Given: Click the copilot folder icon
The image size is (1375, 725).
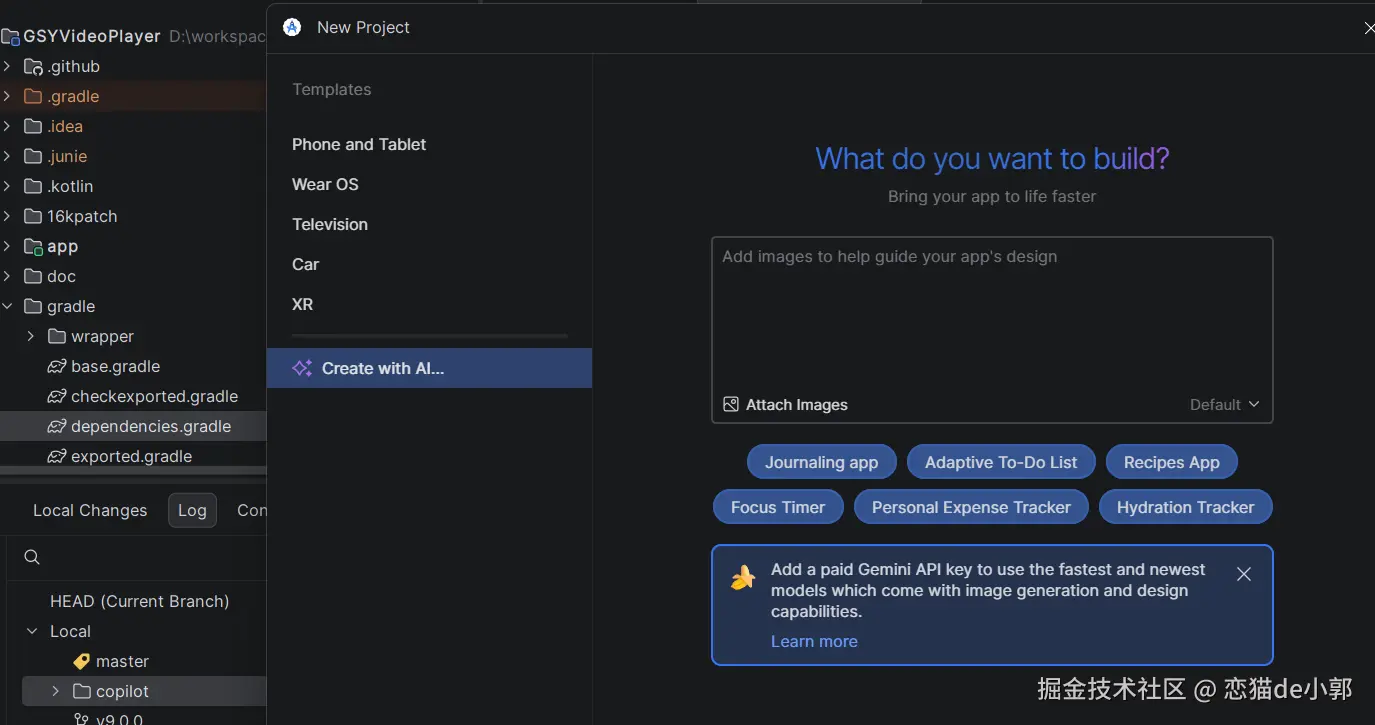Looking at the screenshot, I should (82, 691).
